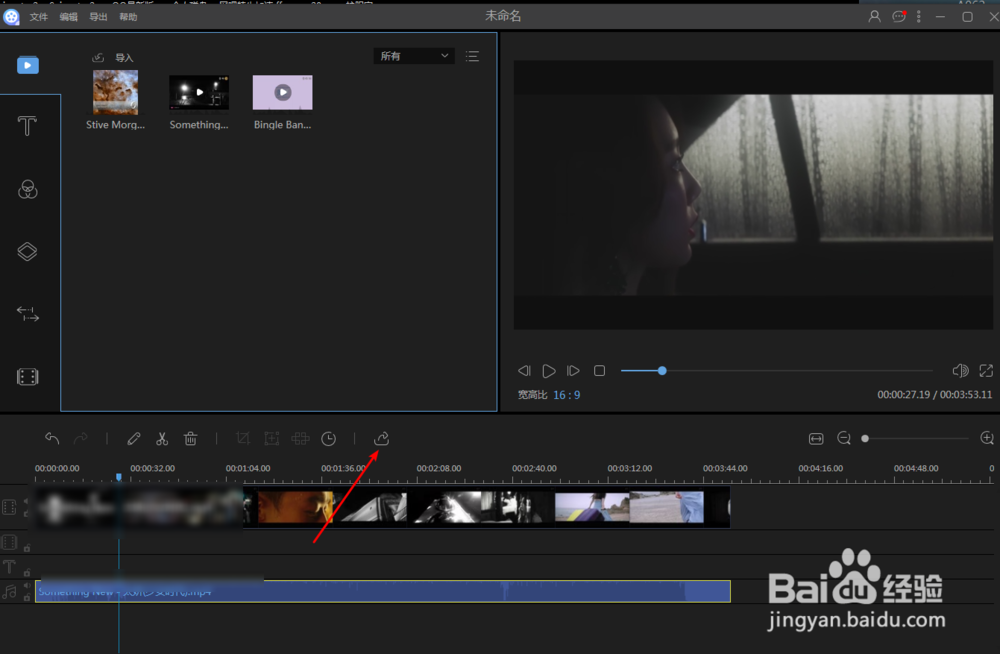Select the Something New audio clip on timeline

point(383,591)
